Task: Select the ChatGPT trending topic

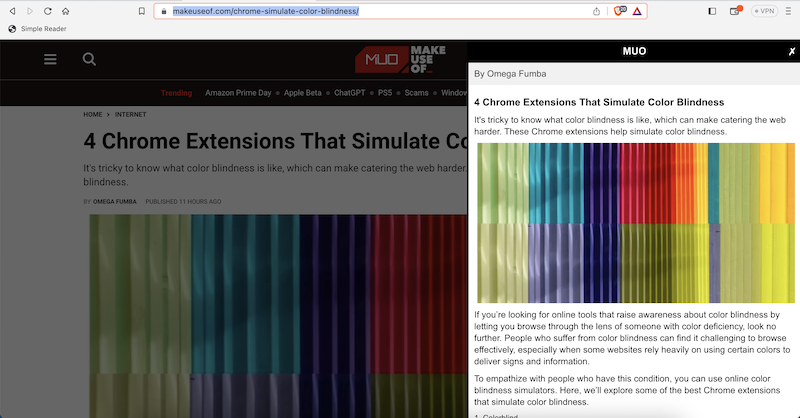Action: 350,93
